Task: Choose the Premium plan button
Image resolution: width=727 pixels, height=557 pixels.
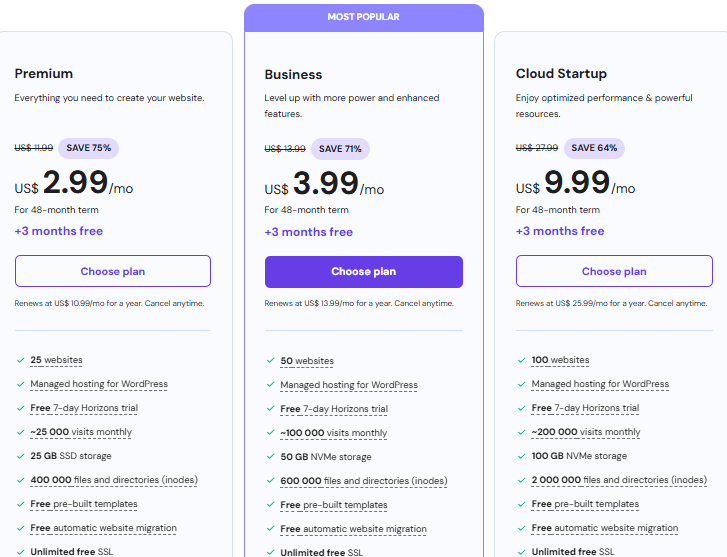Action: [113, 271]
